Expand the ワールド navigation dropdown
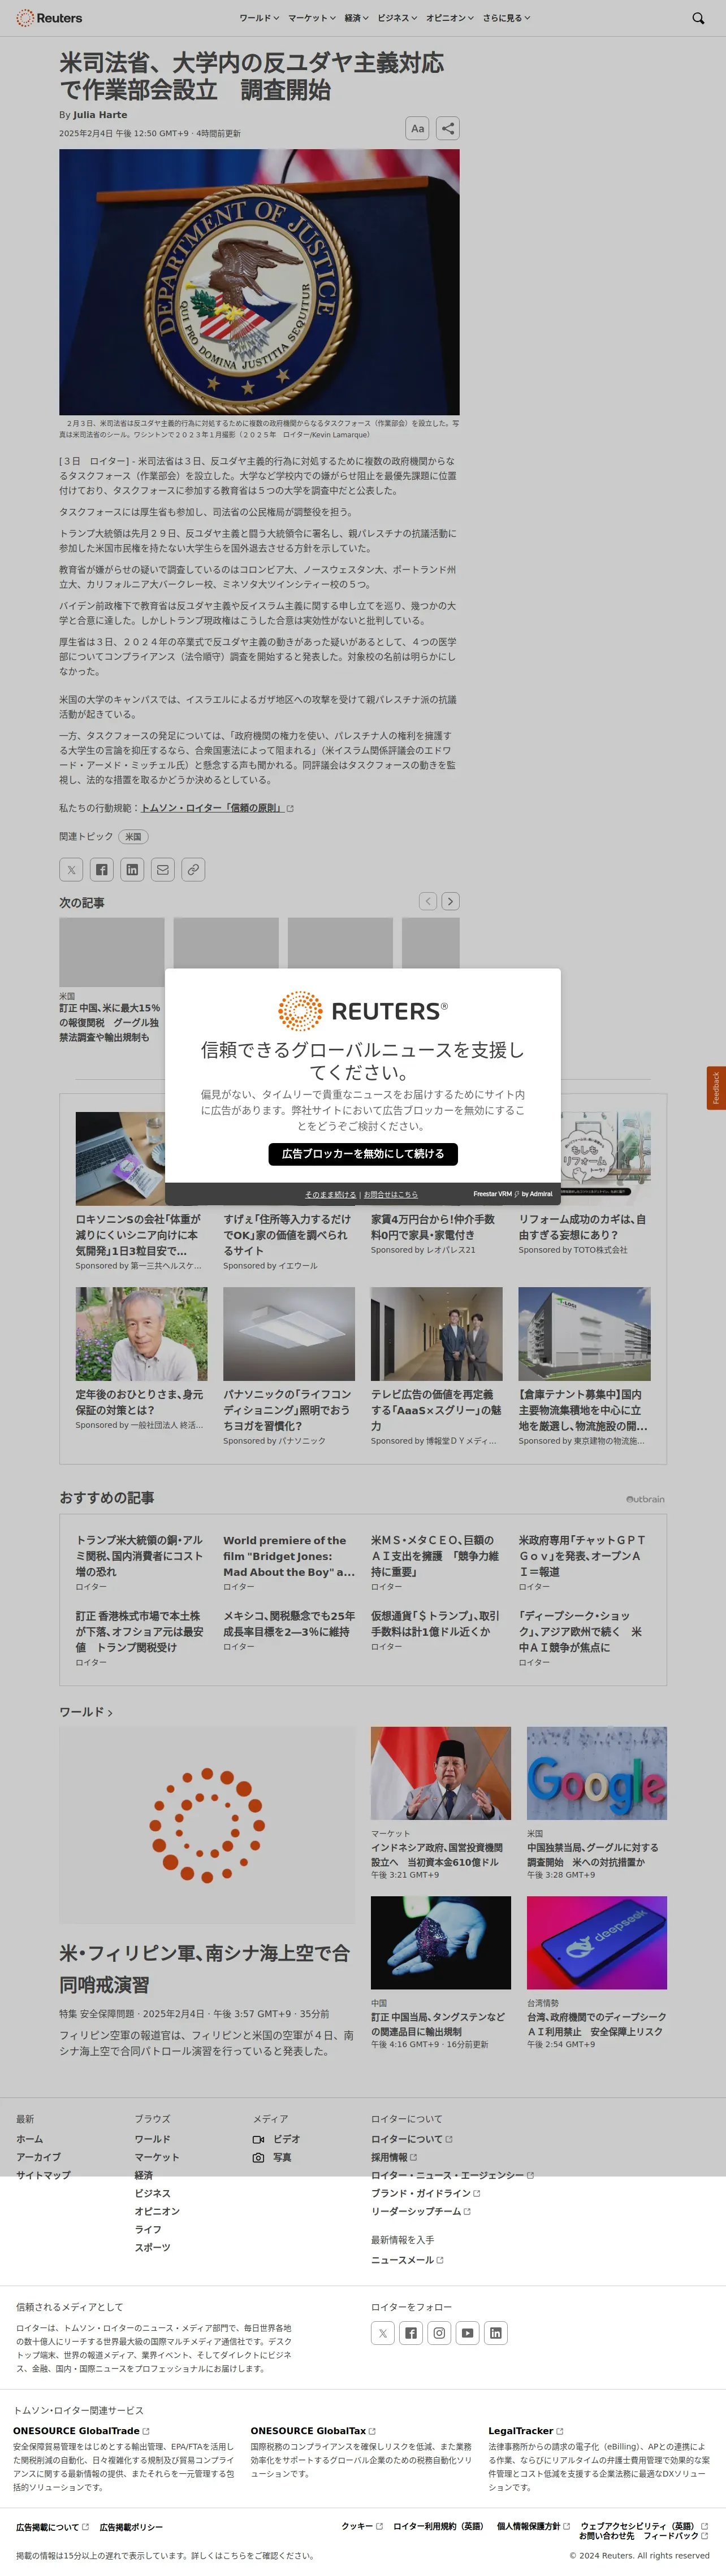Screen dimensions: 726x2576 258,18
